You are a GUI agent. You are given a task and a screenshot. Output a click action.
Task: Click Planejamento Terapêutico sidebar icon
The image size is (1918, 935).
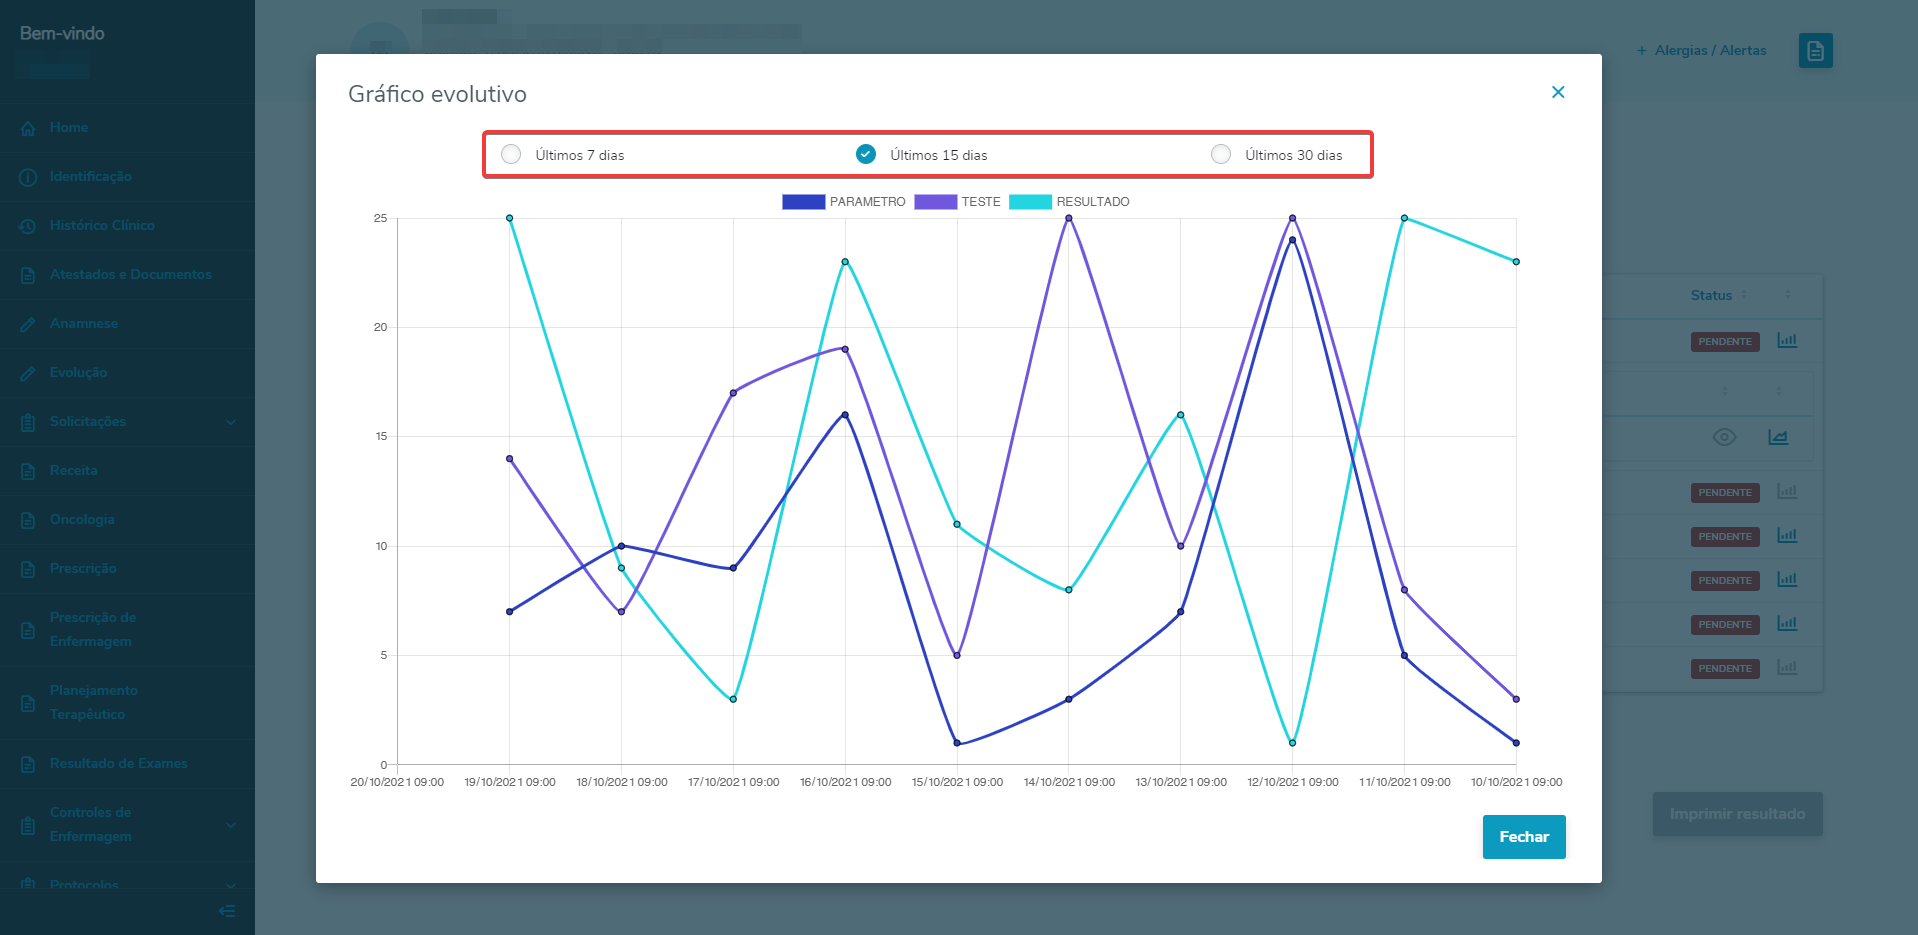[x=28, y=703]
